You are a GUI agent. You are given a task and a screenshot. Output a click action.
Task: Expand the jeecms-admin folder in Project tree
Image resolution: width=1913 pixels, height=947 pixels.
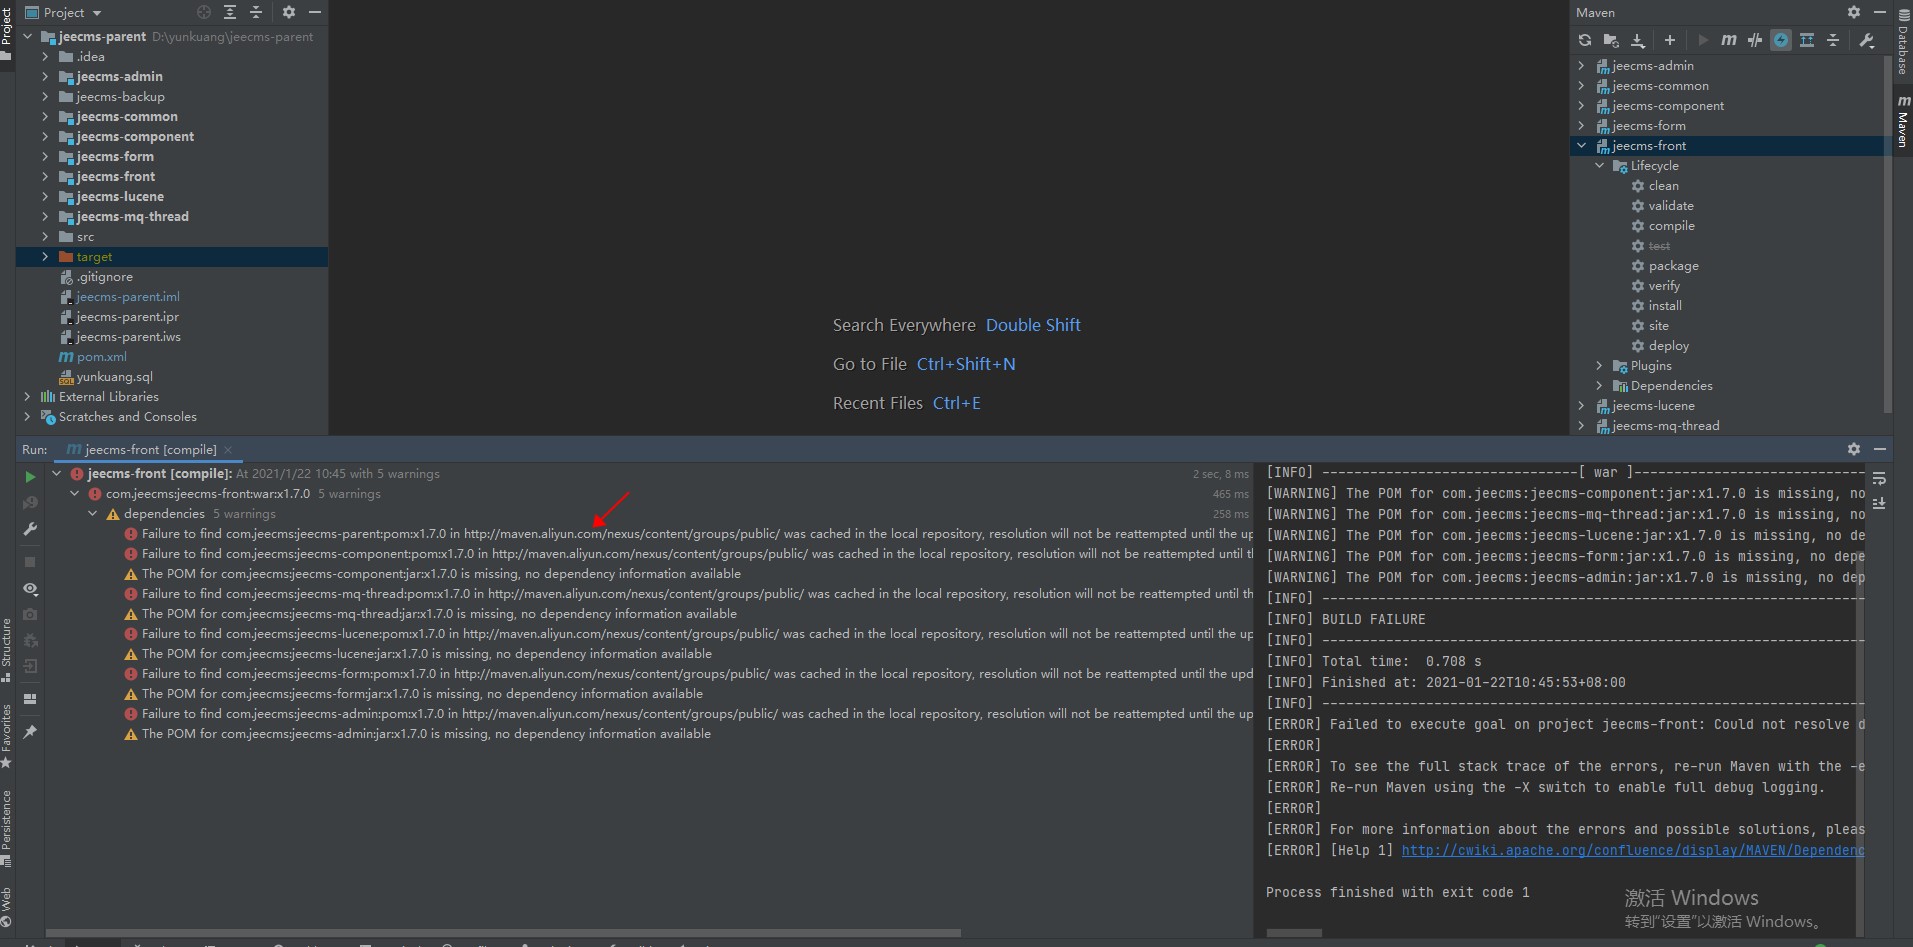pyautogui.click(x=45, y=76)
